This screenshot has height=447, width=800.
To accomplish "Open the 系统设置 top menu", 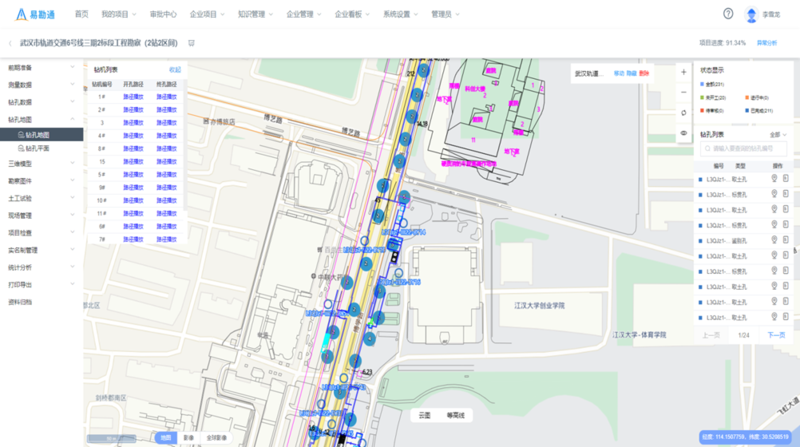I will [x=401, y=14].
